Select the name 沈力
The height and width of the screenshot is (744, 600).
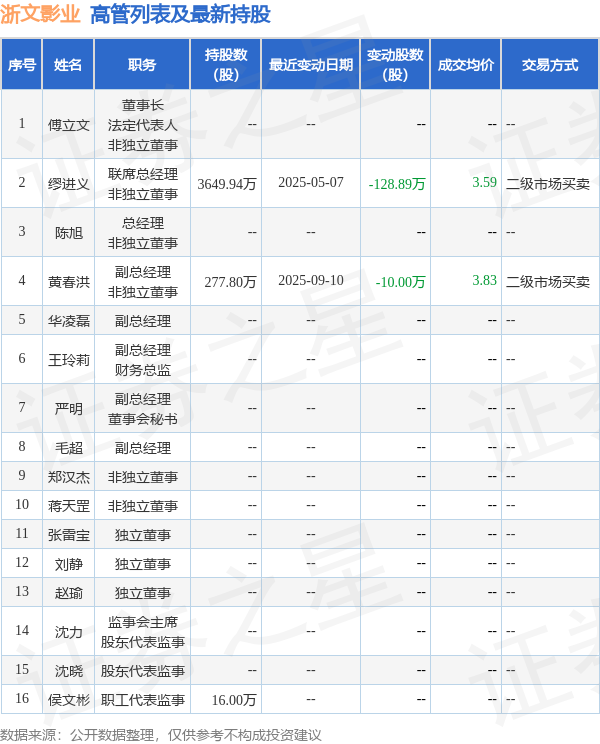click(x=69, y=632)
